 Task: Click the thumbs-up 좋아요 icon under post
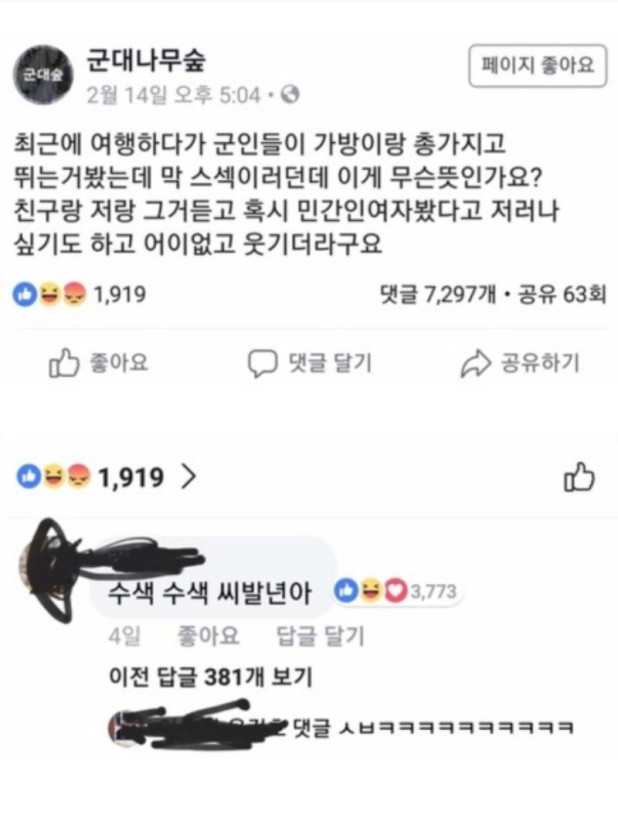point(64,363)
